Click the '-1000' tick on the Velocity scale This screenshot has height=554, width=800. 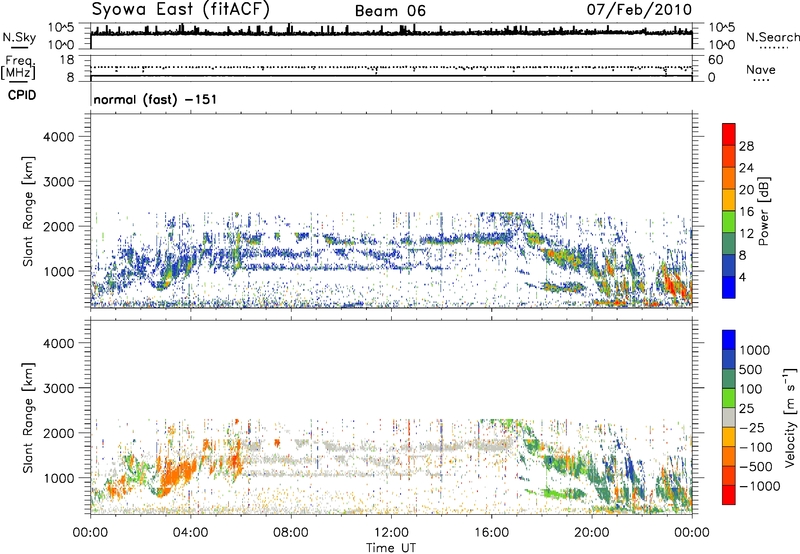coord(759,486)
